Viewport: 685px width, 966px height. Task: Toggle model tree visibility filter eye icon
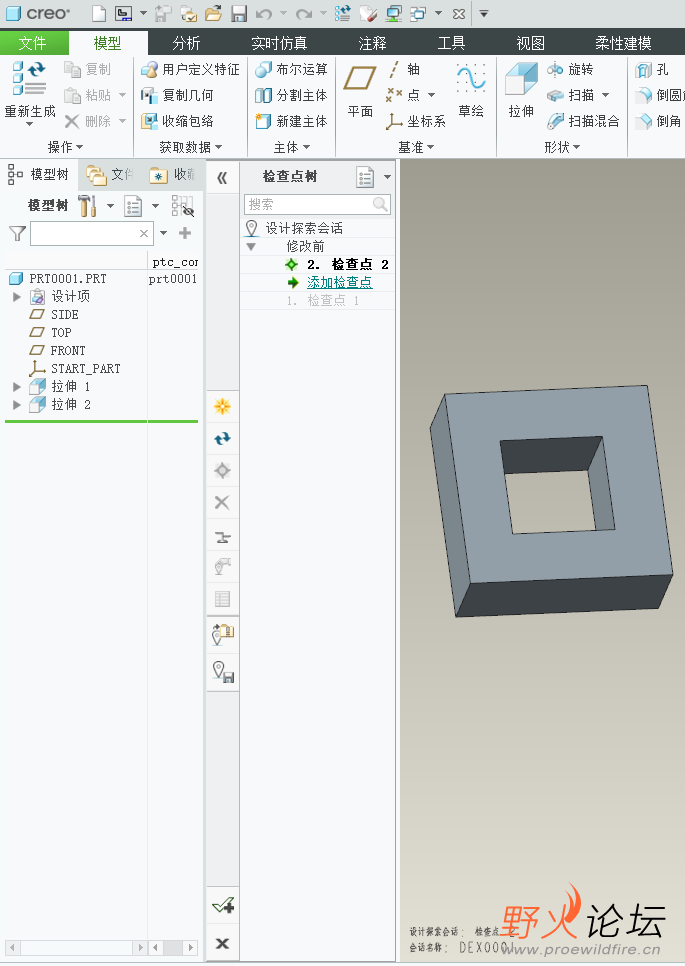[x=183, y=206]
